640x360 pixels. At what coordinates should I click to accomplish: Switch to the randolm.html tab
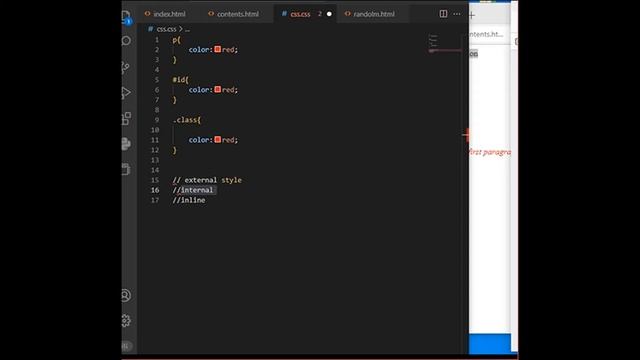(370, 14)
